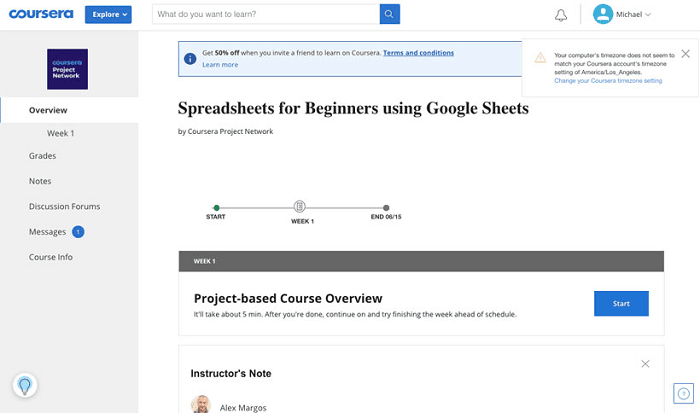Click the lightbulb hint icon
The image size is (700, 413).
point(25,385)
